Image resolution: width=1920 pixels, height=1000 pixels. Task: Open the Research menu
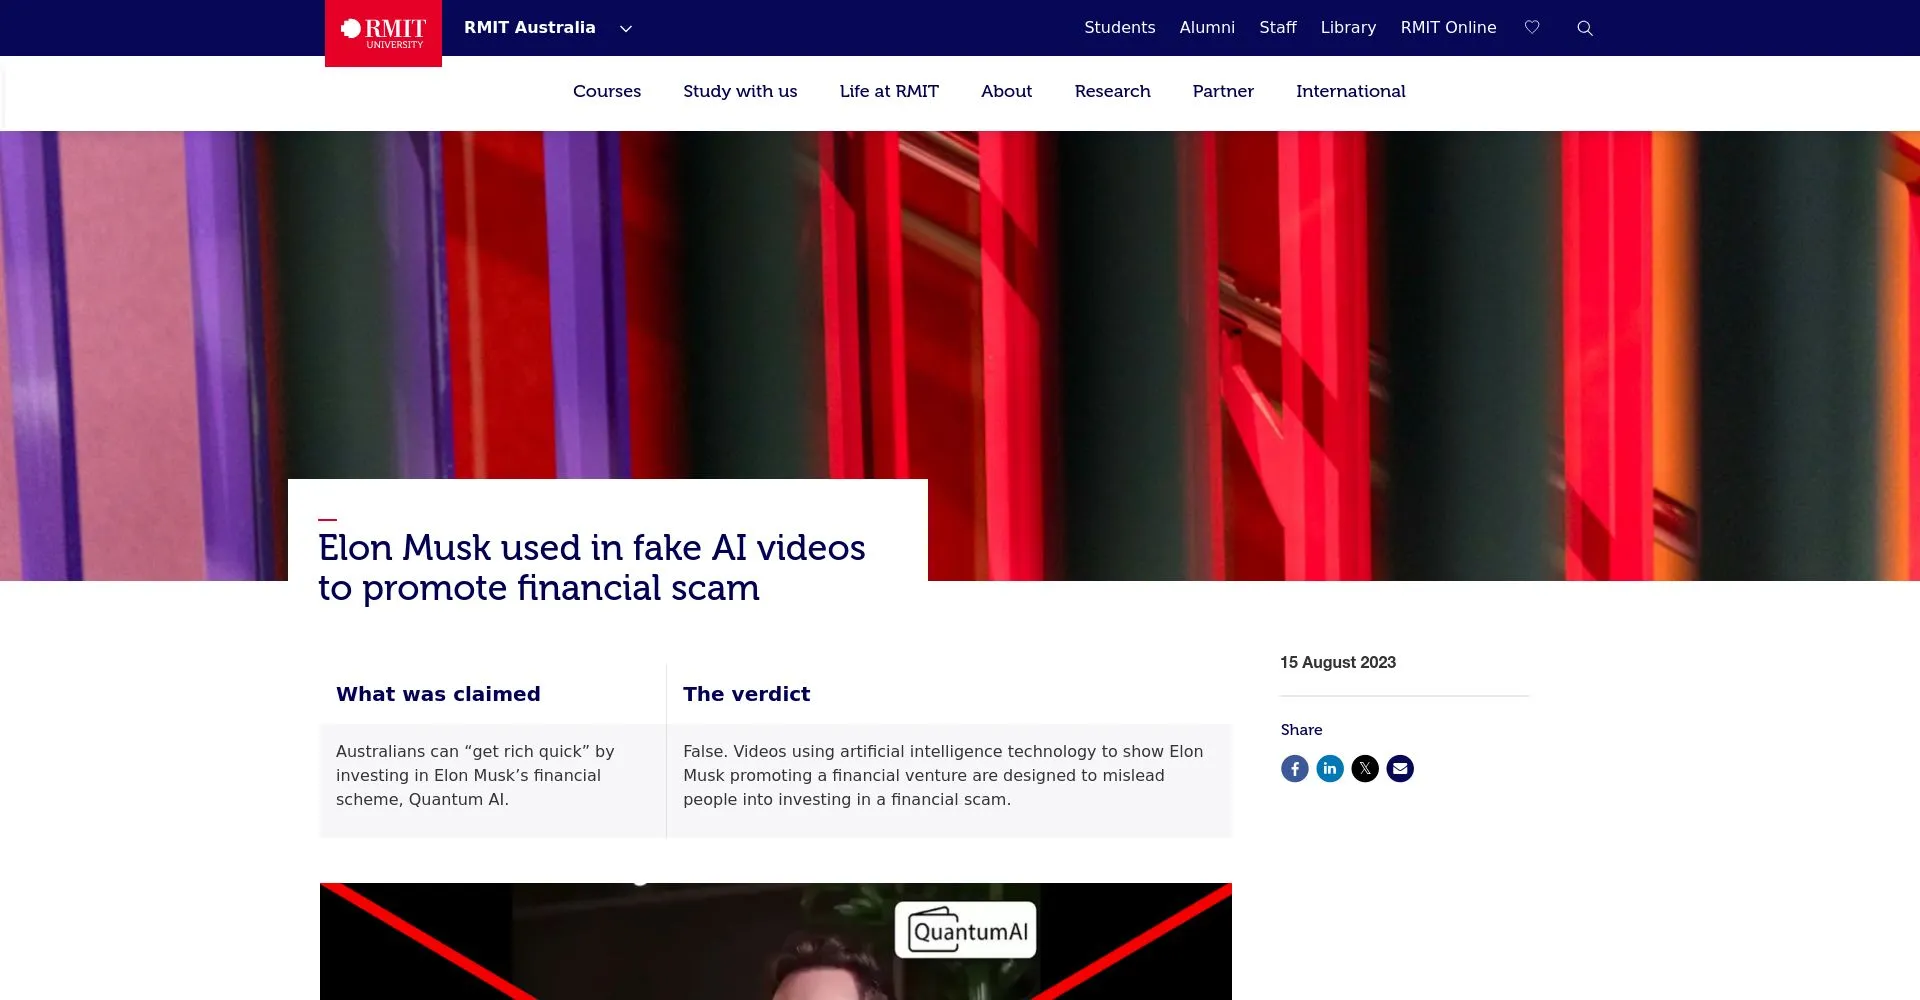pyautogui.click(x=1112, y=91)
